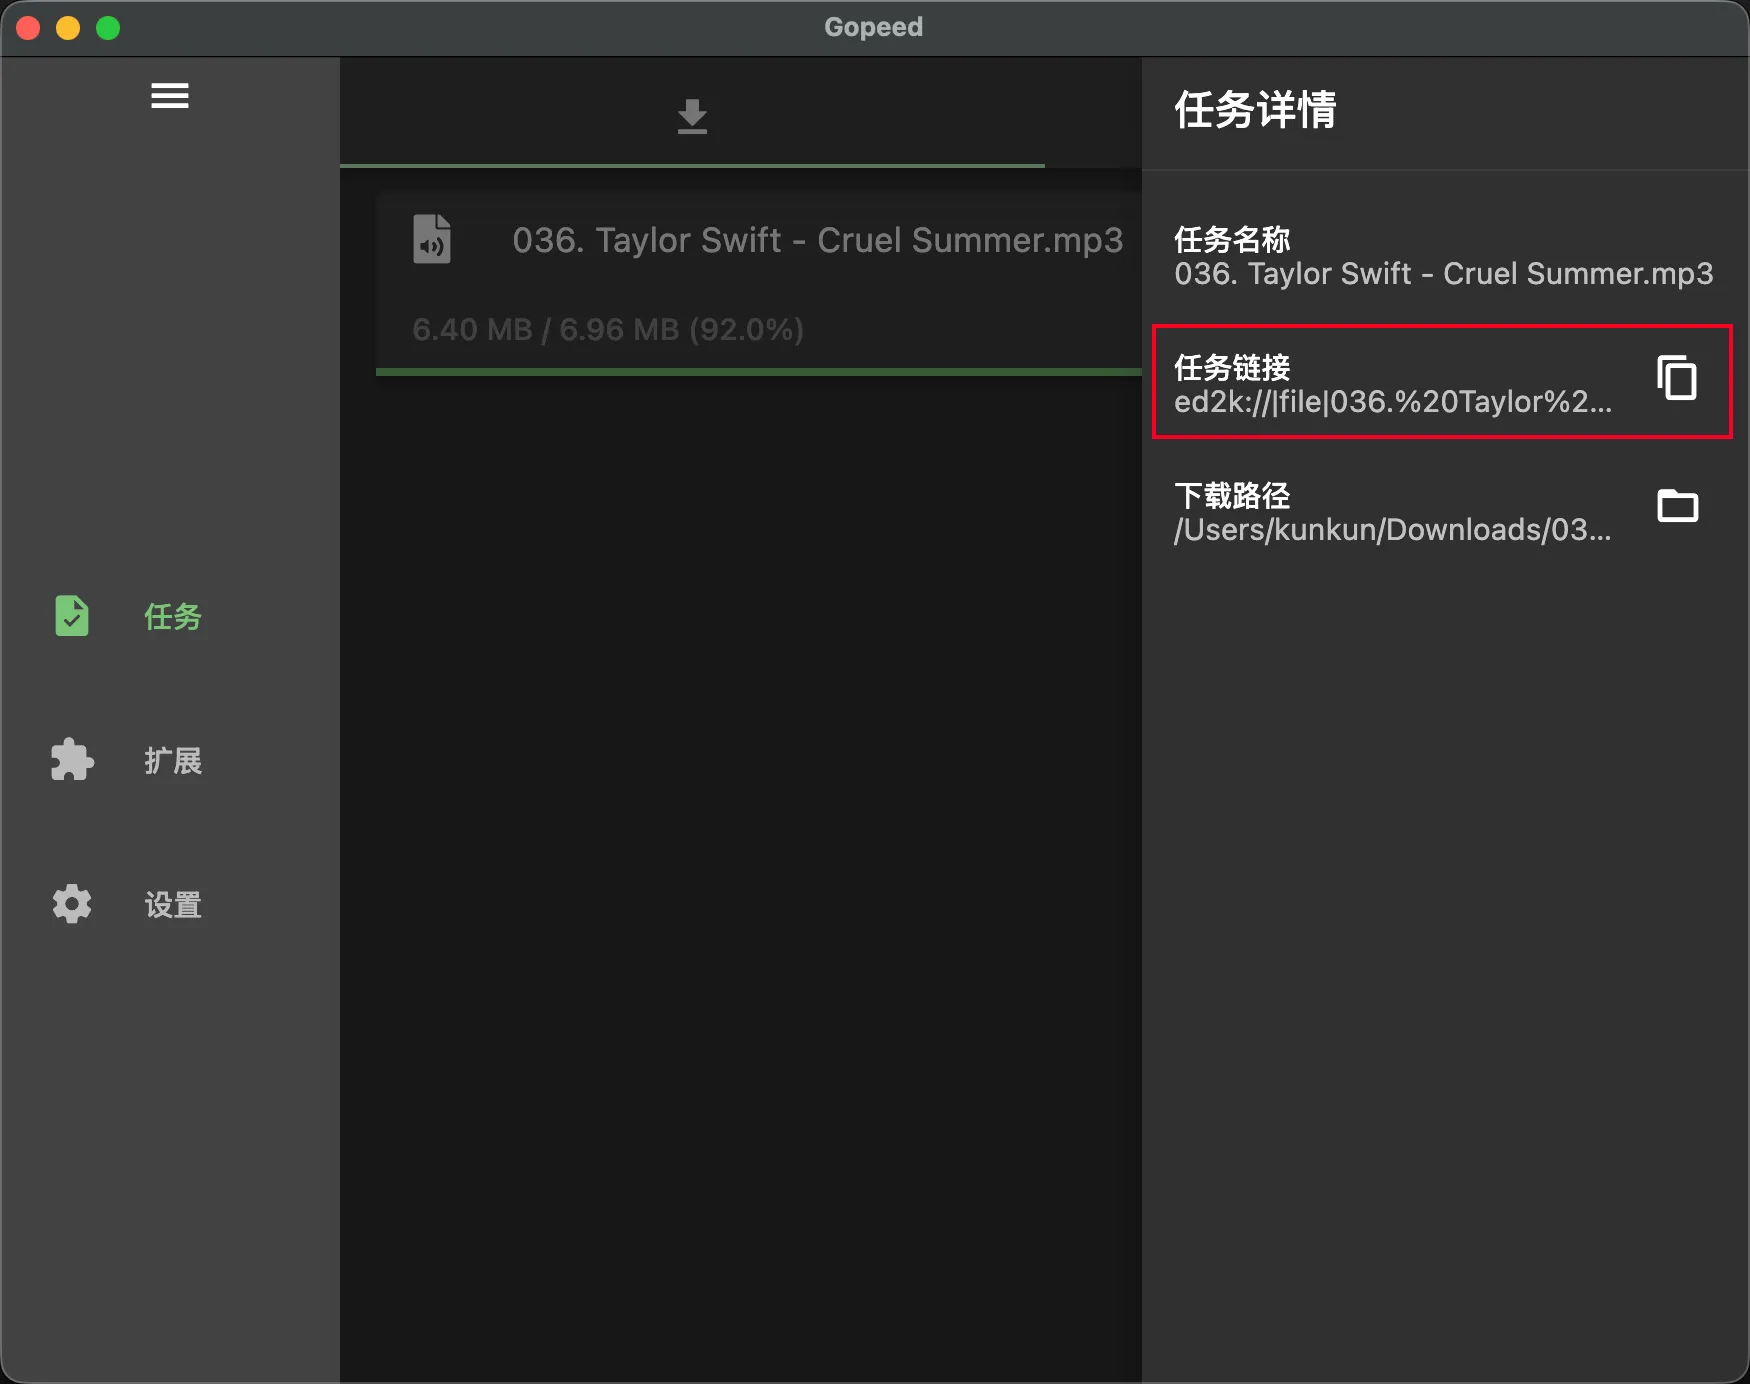Screen dimensions: 1750x1384
Task: Click the active downloads tab underline
Action: point(691,164)
